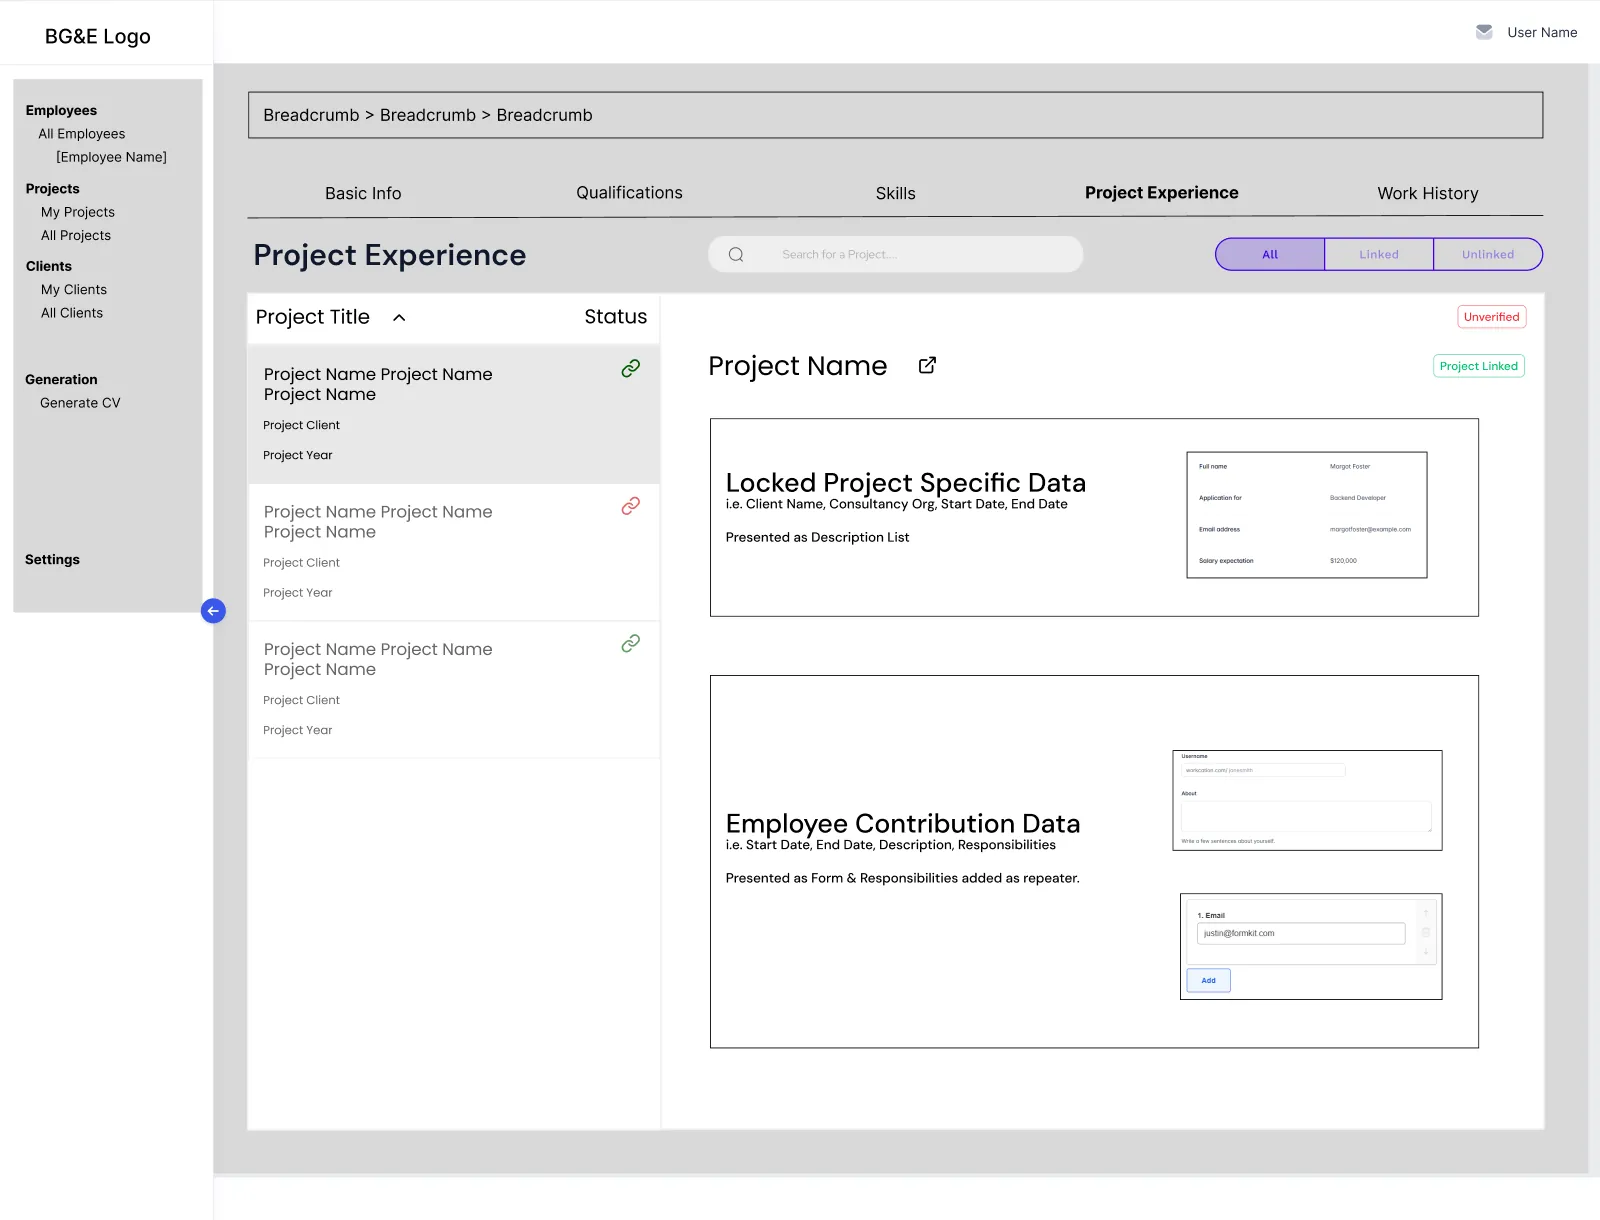The image size is (1600, 1220).
Task: Open All Clients in sidebar
Action: point(72,313)
